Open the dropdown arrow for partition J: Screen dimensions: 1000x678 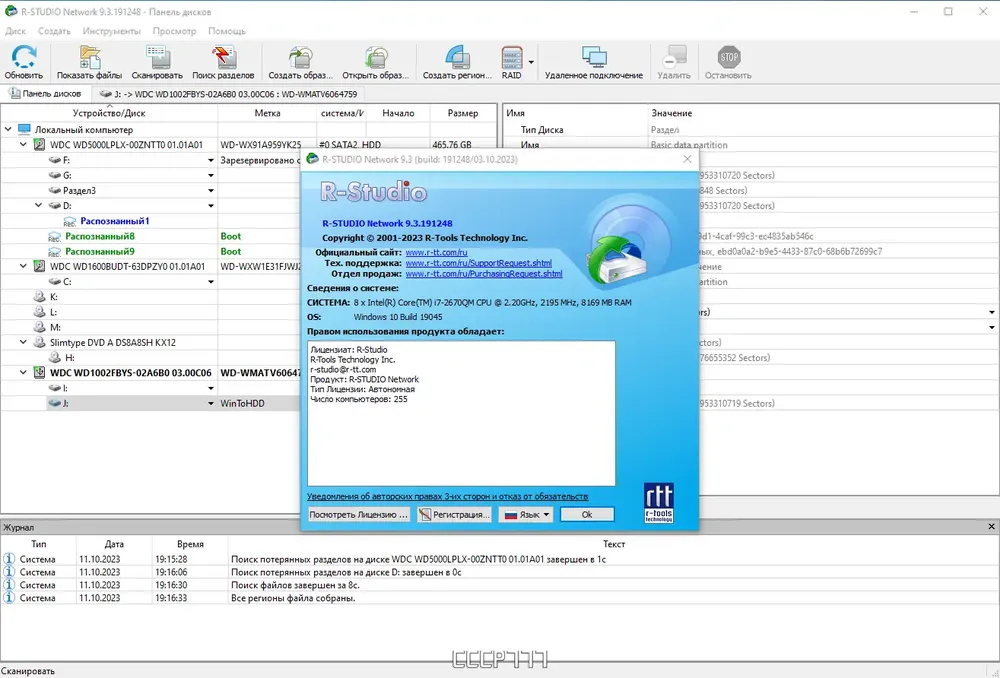tap(210, 404)
